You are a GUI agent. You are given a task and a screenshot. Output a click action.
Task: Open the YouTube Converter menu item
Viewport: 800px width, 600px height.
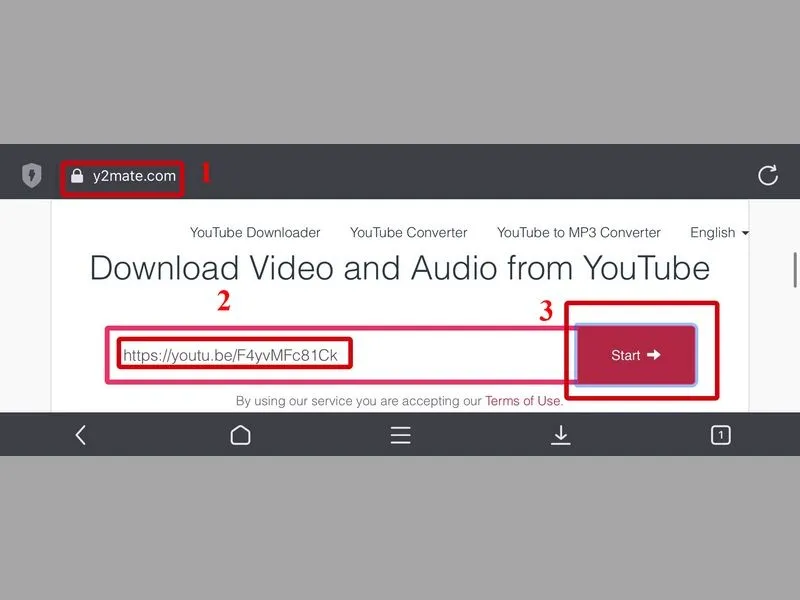(x=409, y=233)
